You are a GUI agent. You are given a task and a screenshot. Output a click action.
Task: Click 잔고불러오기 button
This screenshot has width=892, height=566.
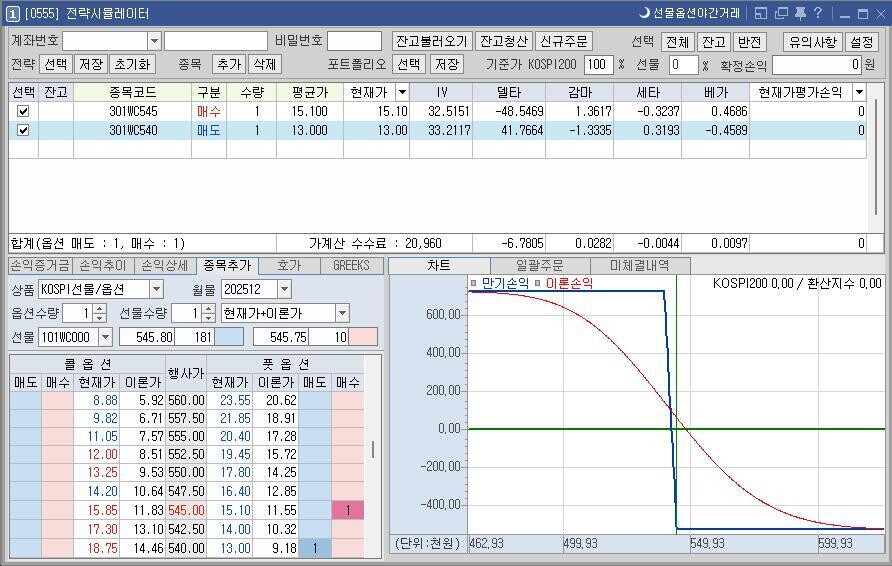(432, 42)
